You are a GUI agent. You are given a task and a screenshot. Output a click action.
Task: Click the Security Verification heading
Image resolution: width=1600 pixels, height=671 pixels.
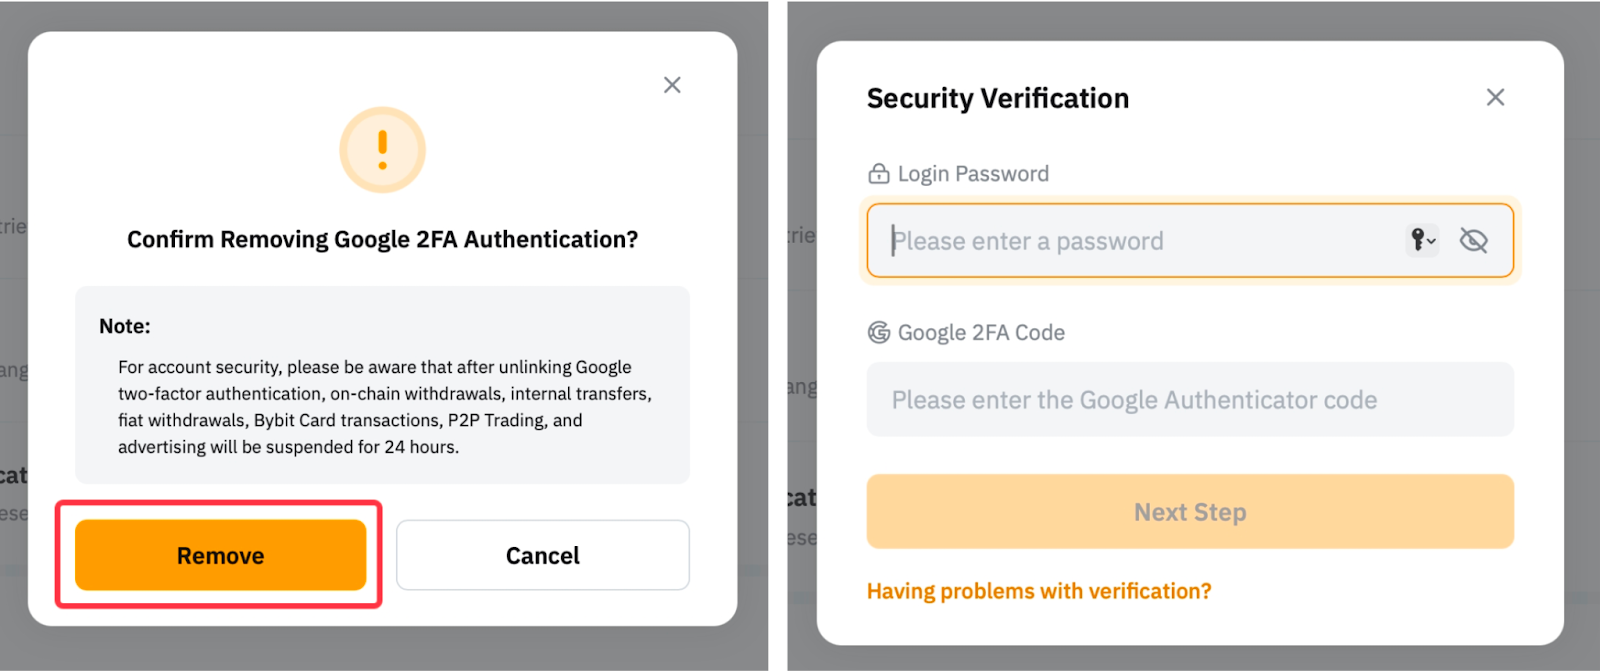pos(997,98)
